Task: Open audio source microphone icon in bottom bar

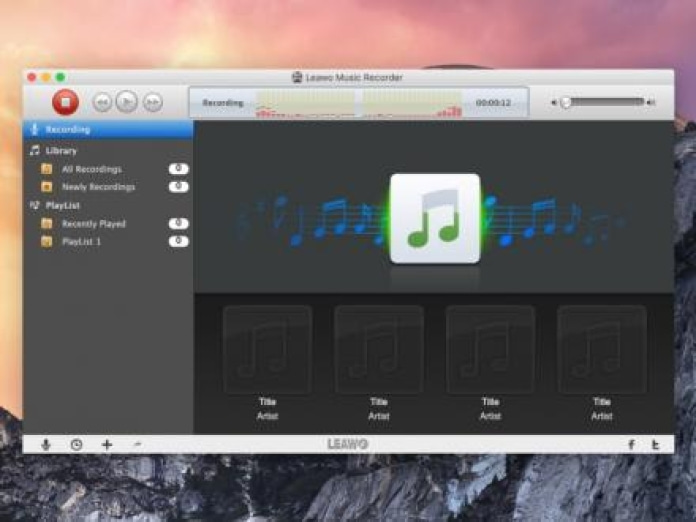Action: (46, 444)
